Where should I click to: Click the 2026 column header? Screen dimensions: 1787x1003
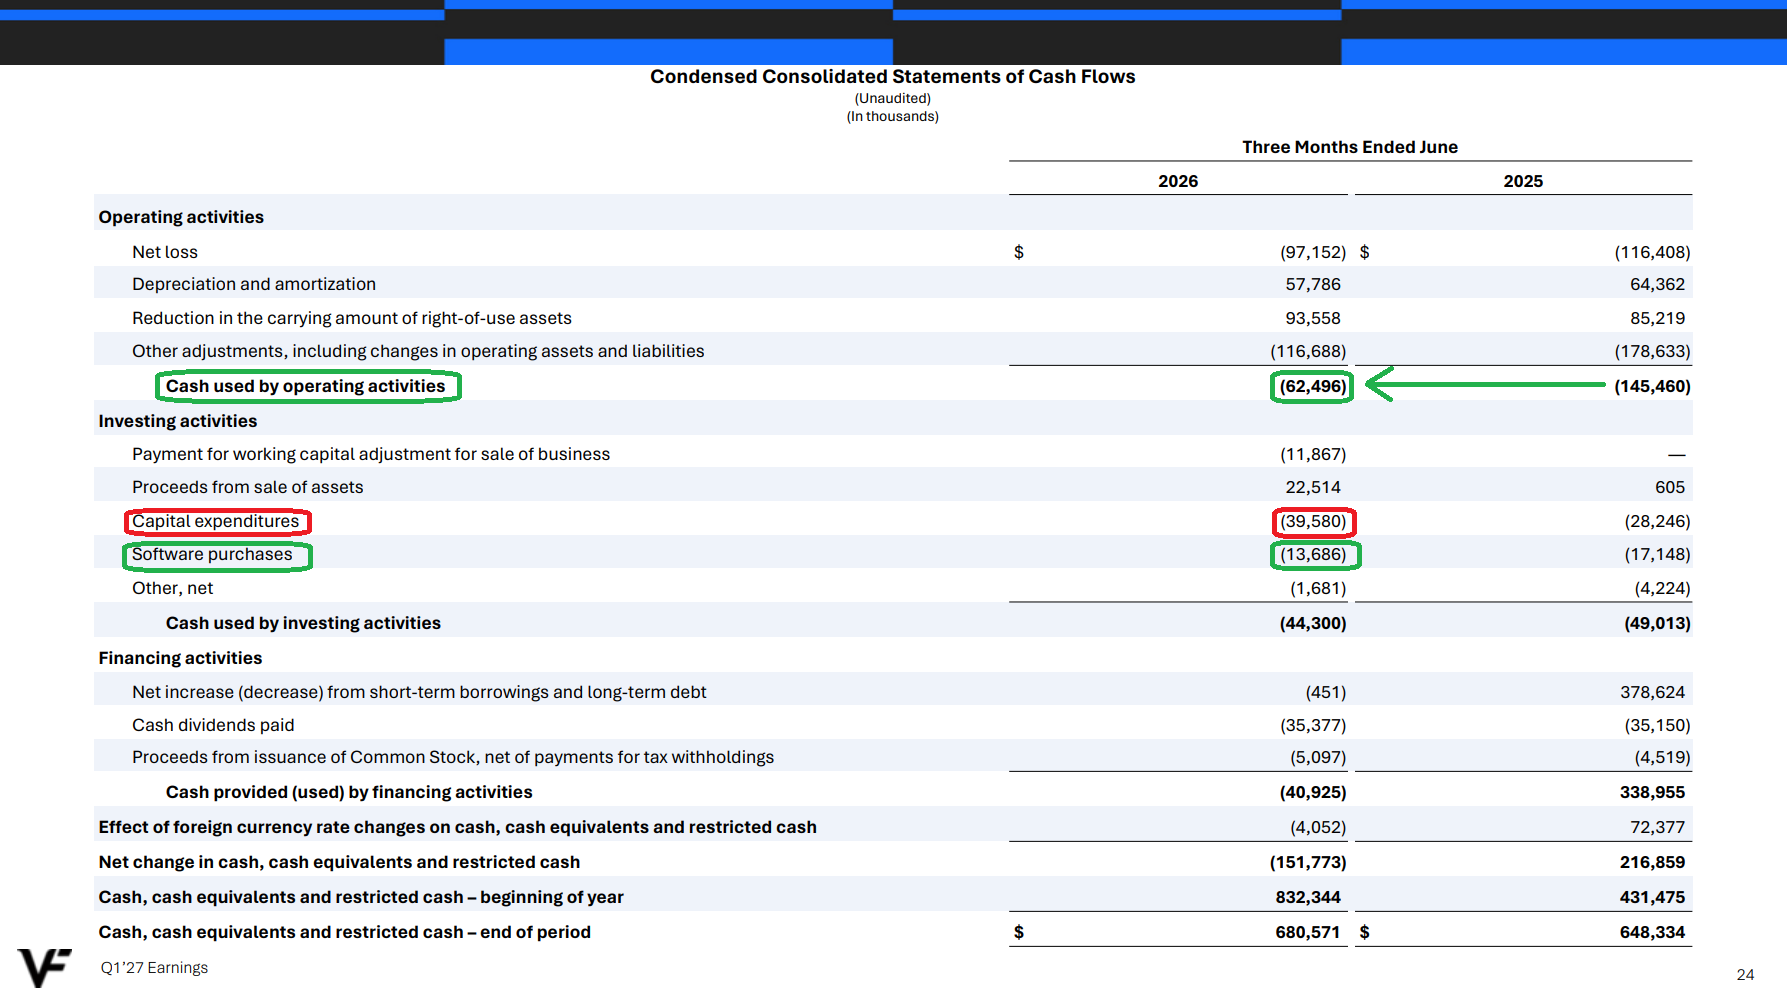[x=1178, y=181]
